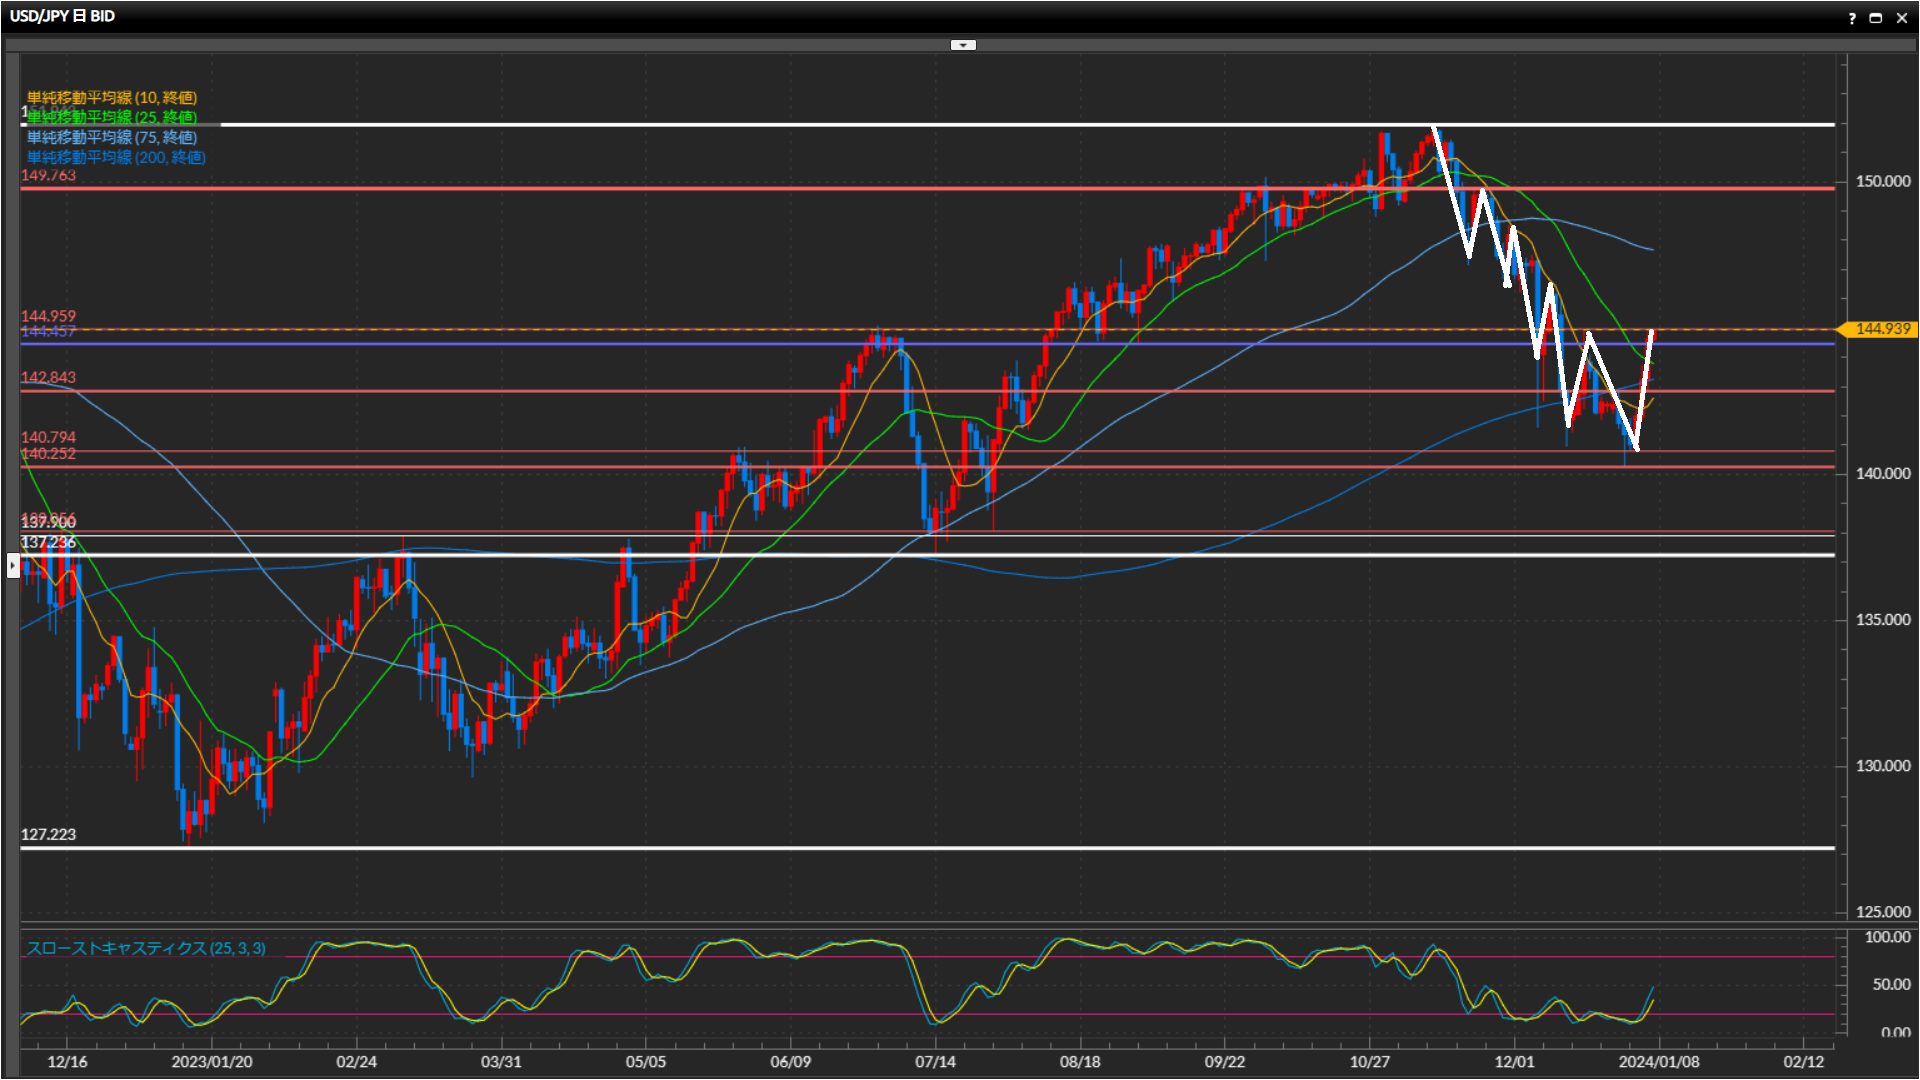Expand the left side panel arrow
This screenshot has width=1920, height=1080.
click(x=12, y=566)
